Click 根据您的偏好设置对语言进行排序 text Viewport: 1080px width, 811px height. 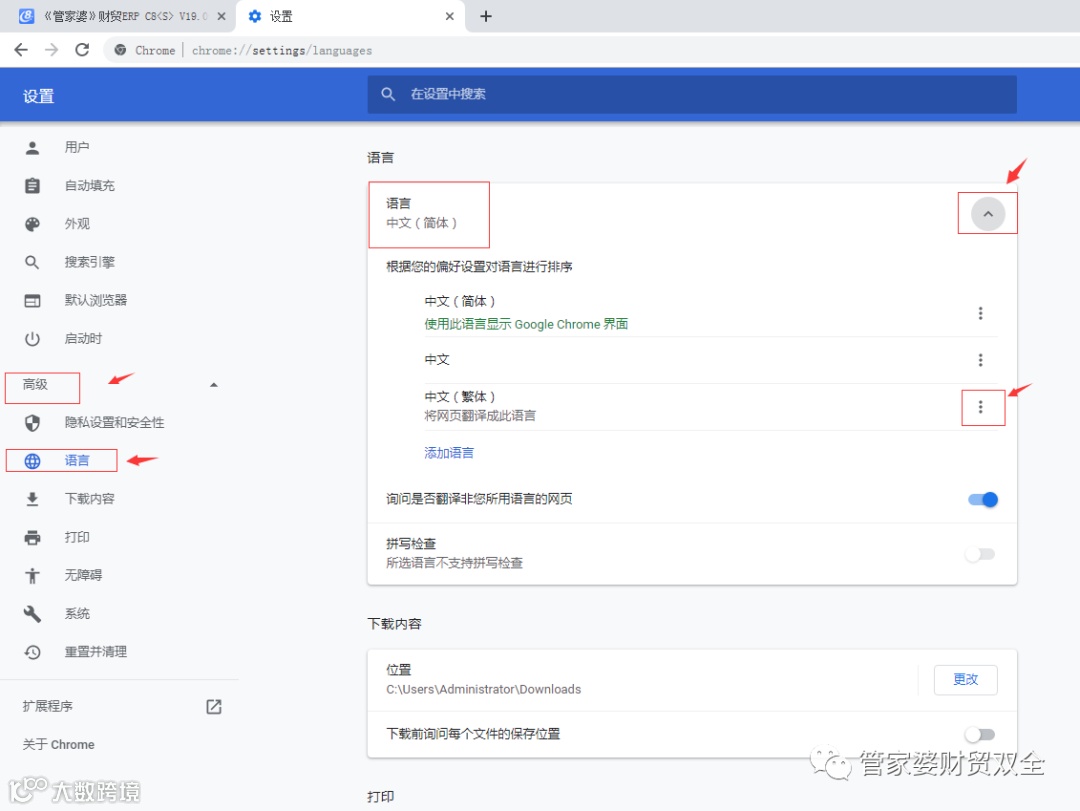[x=479, y=267]
